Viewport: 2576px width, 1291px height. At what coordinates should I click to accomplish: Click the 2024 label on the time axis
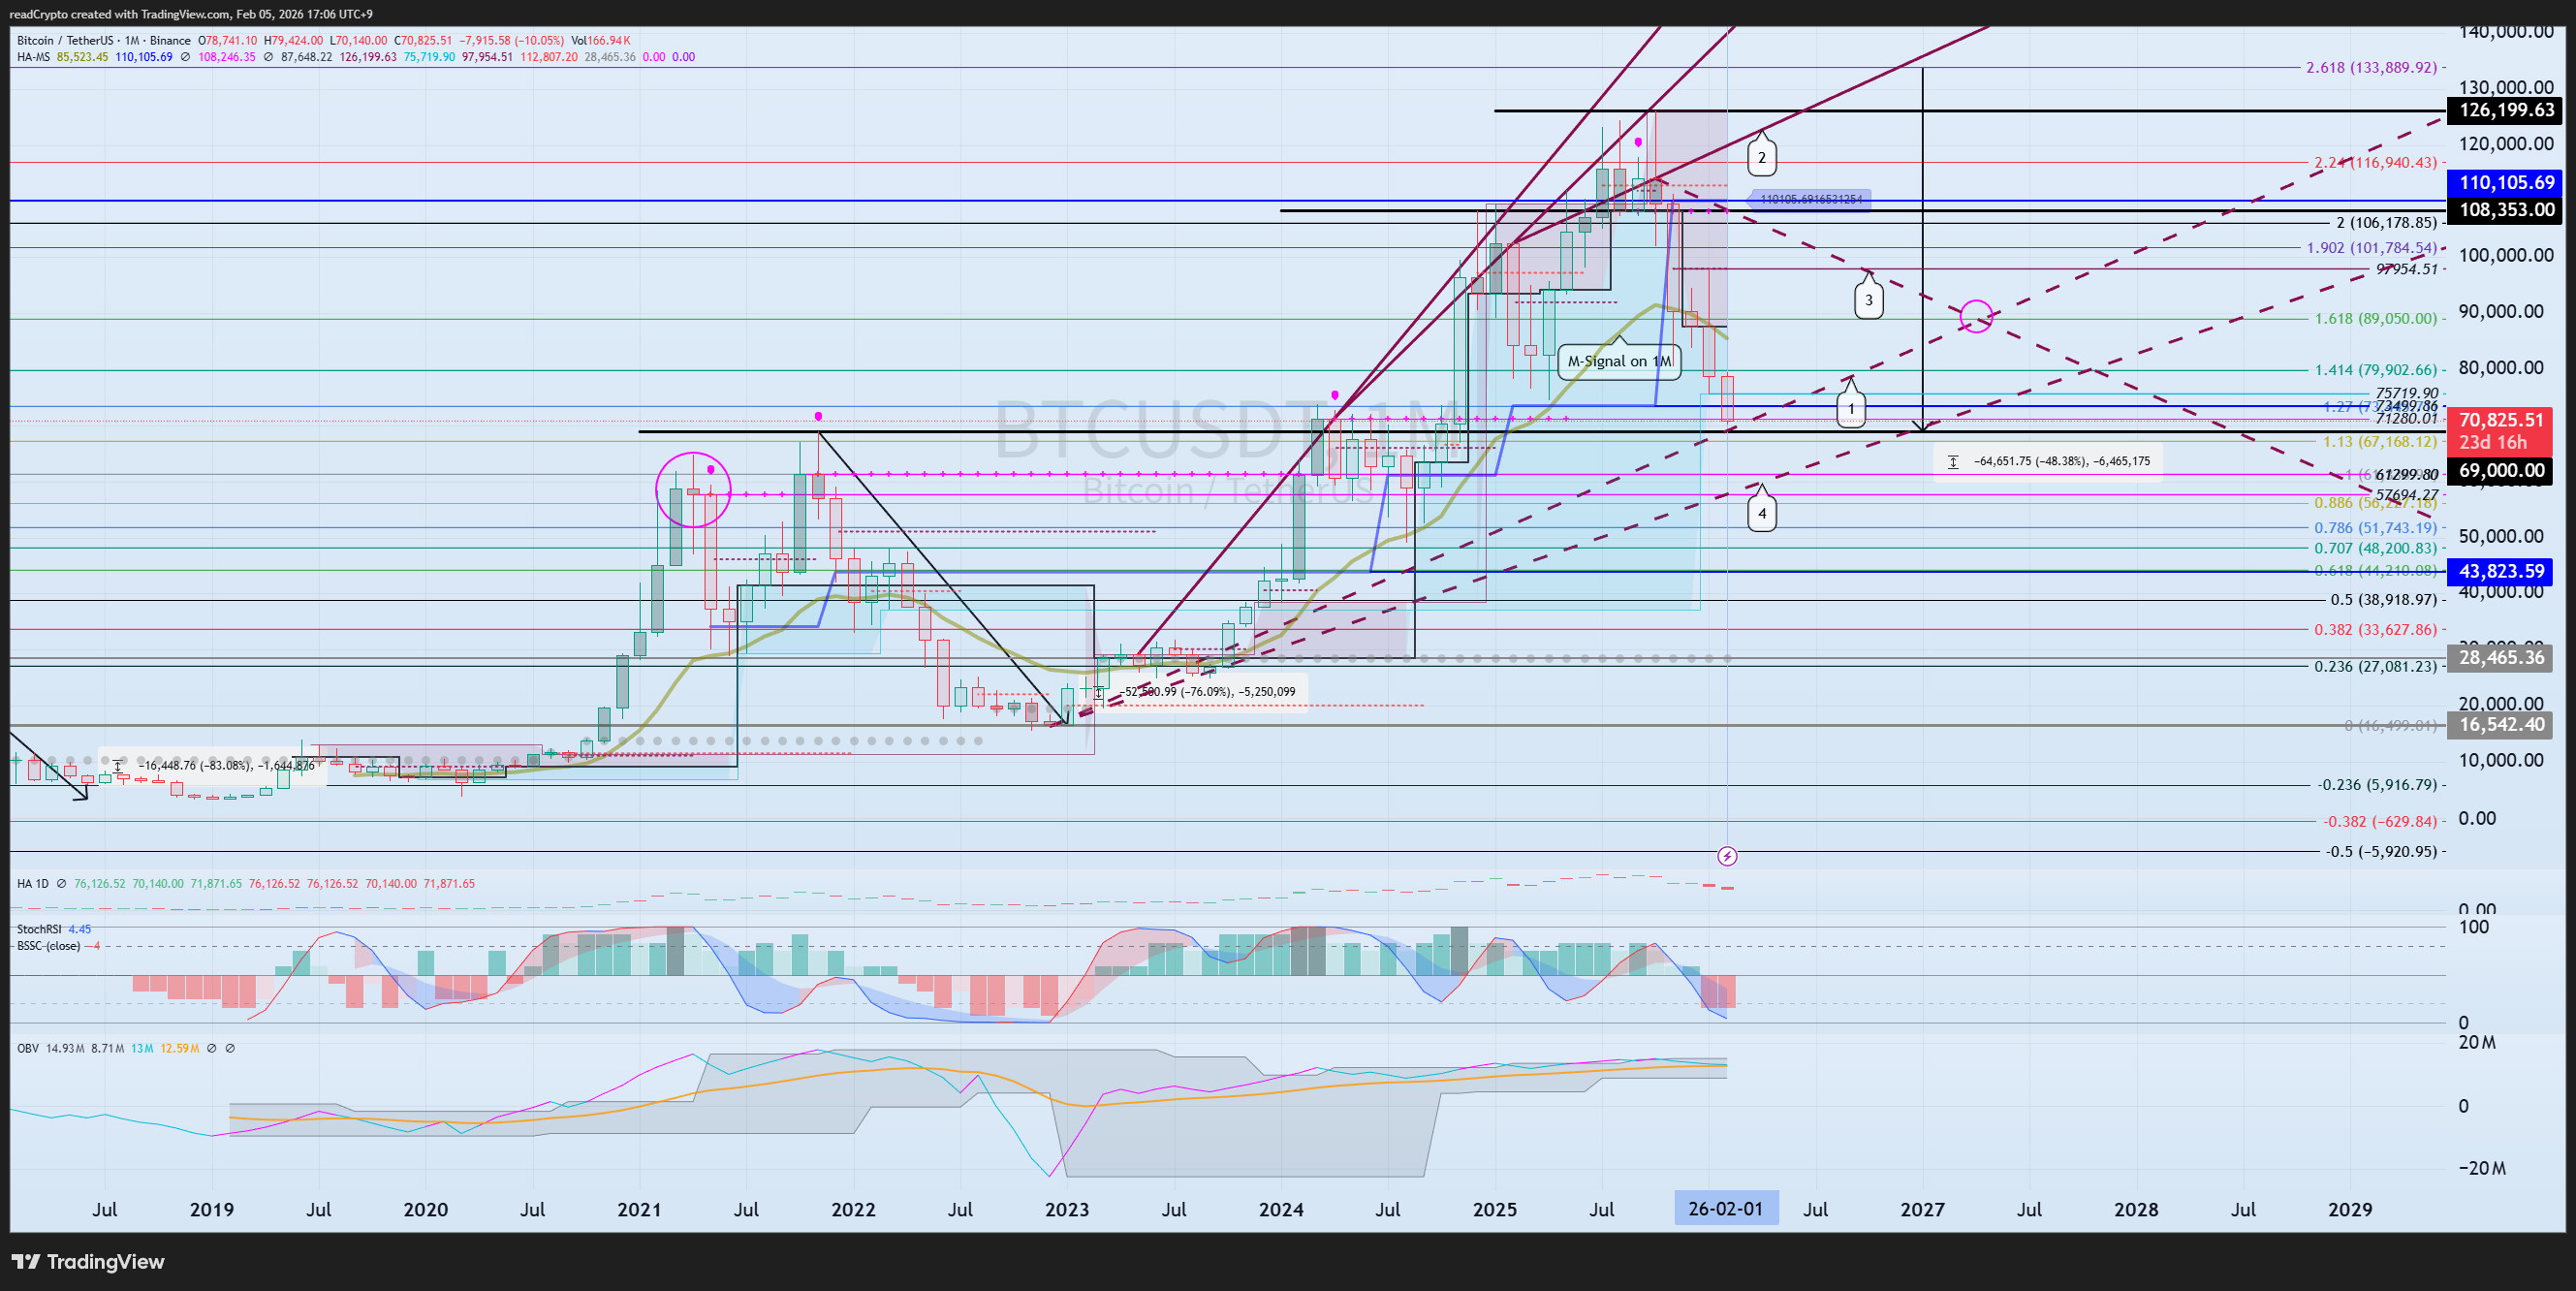[1281, 1209]
